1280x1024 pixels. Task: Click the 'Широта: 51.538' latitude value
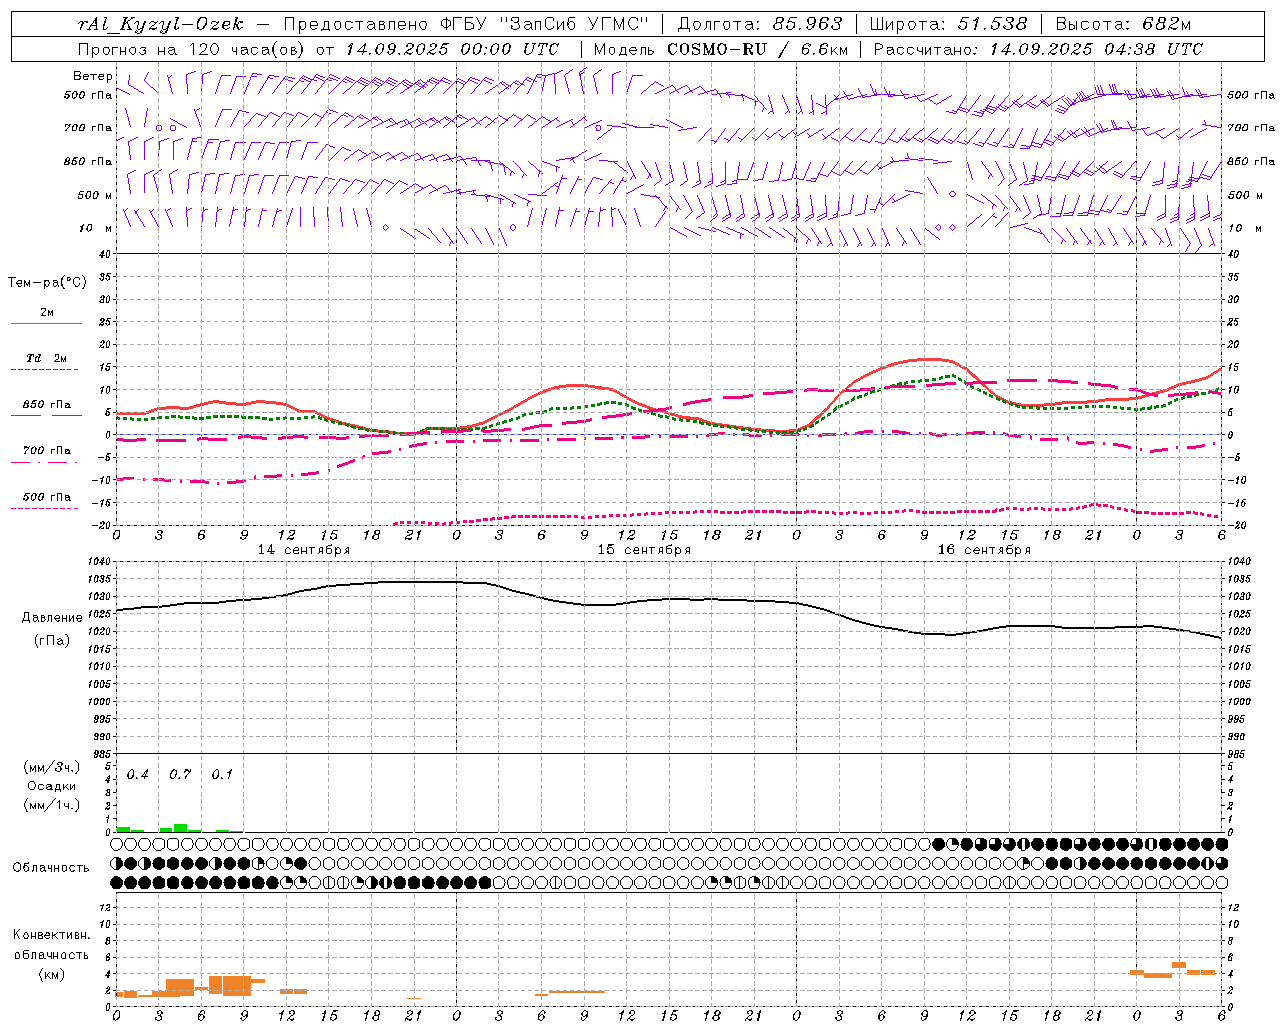coord(948,24)
